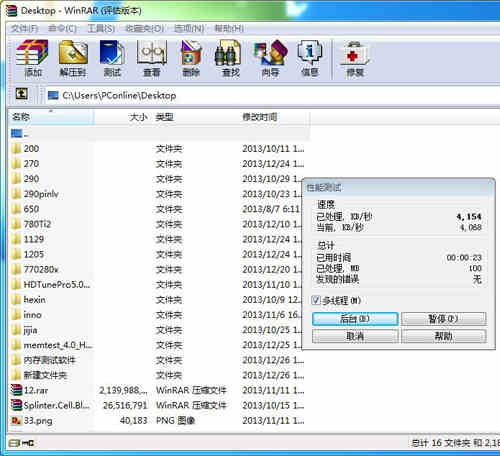Toggle the 多线程 (multithreading) checkbox

tap(316, 300)
